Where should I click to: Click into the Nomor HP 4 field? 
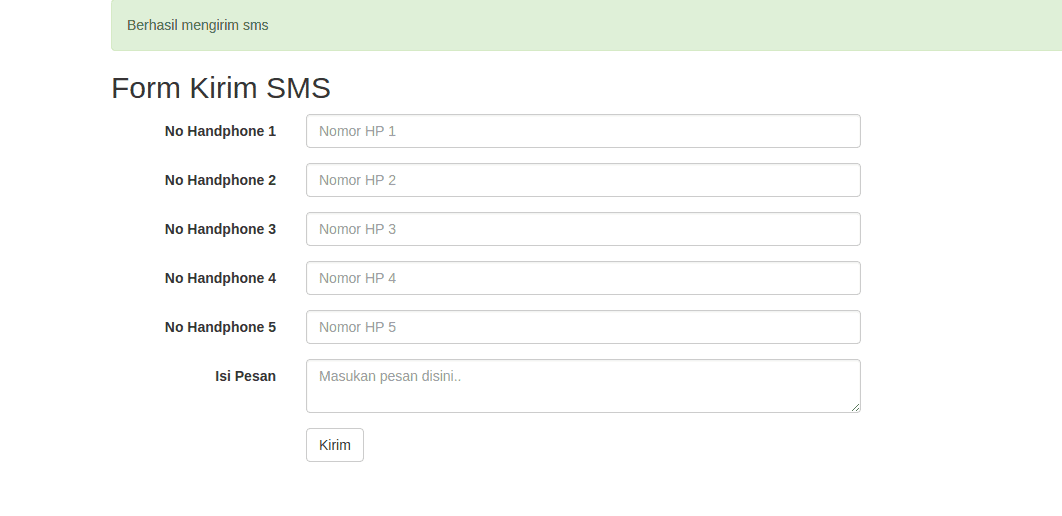click(x=582, y=278)
